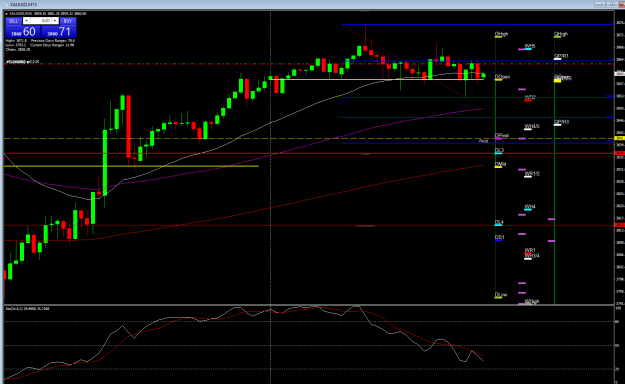Click the Pivot label near dashed yellow line
Screen dimensions: 625x384
[483, 141]
